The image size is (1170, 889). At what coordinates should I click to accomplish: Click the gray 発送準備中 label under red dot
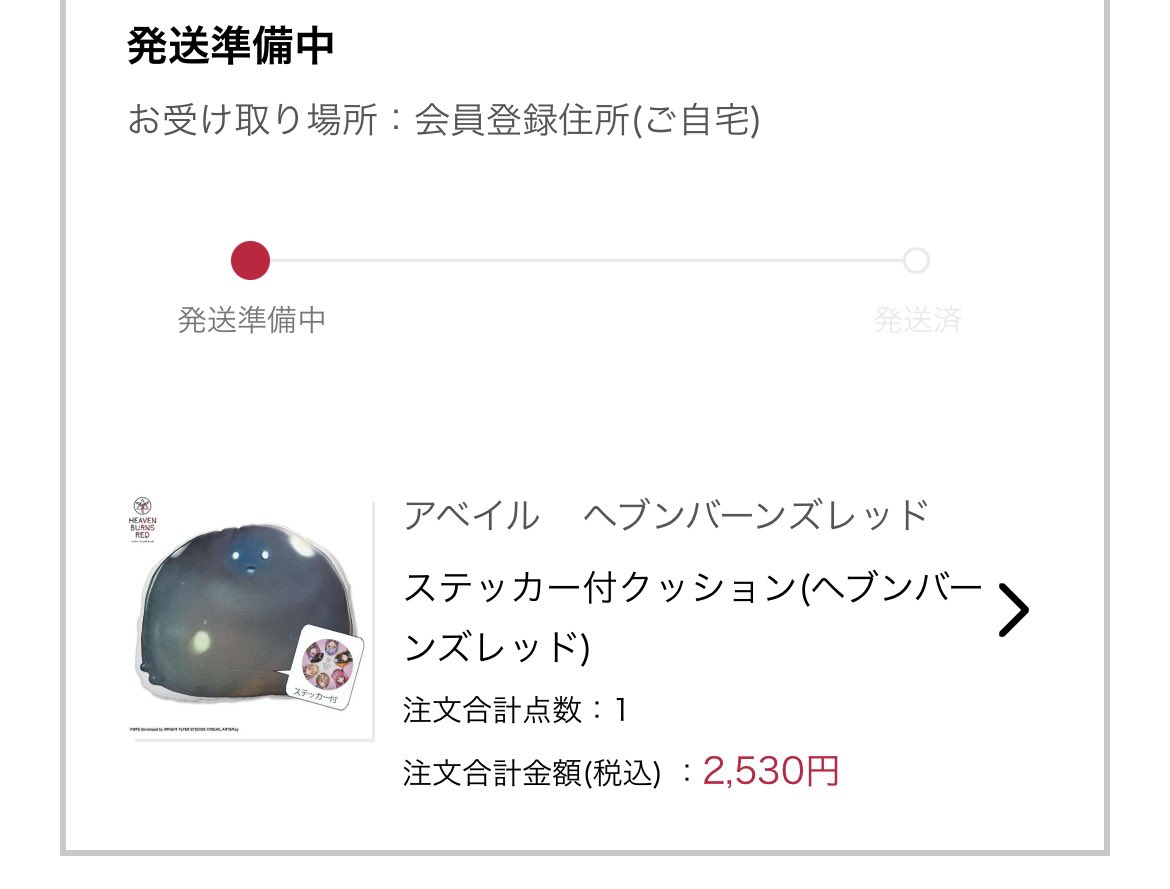click(x=251, y=320)
